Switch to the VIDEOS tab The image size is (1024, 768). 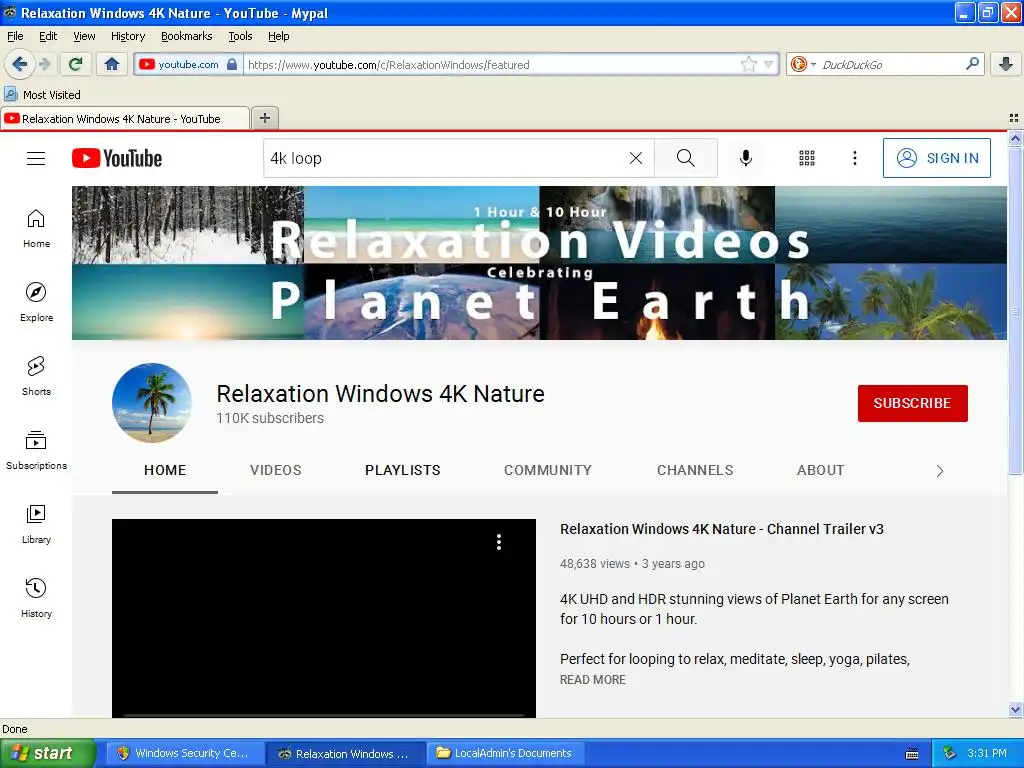276,470
